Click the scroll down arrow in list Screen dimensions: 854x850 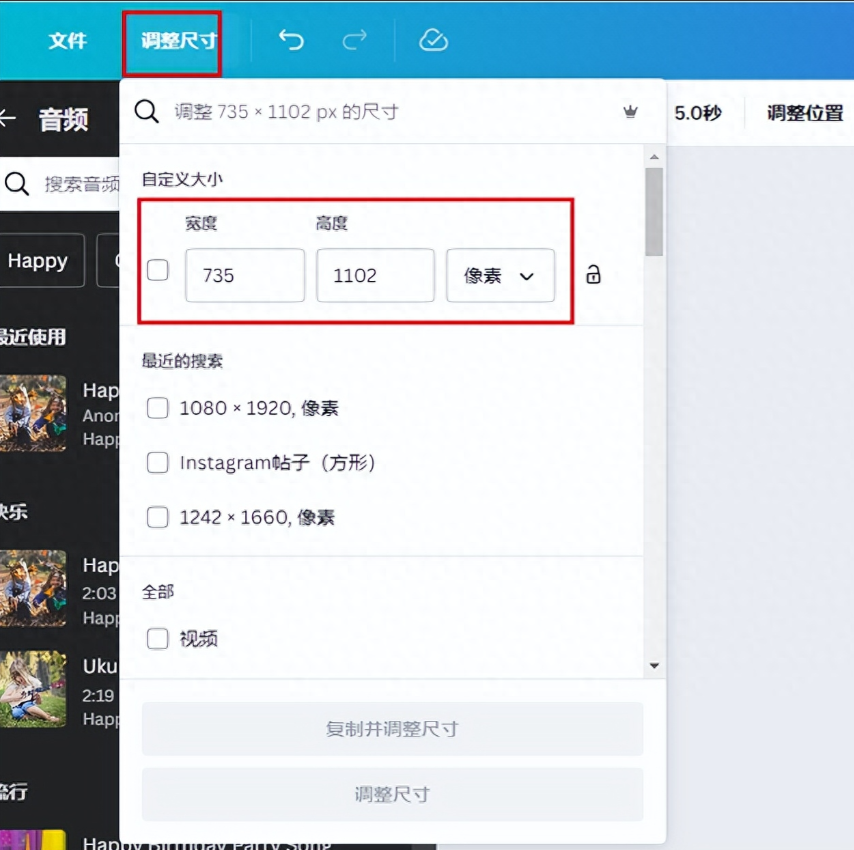click(x=654, y=665)
